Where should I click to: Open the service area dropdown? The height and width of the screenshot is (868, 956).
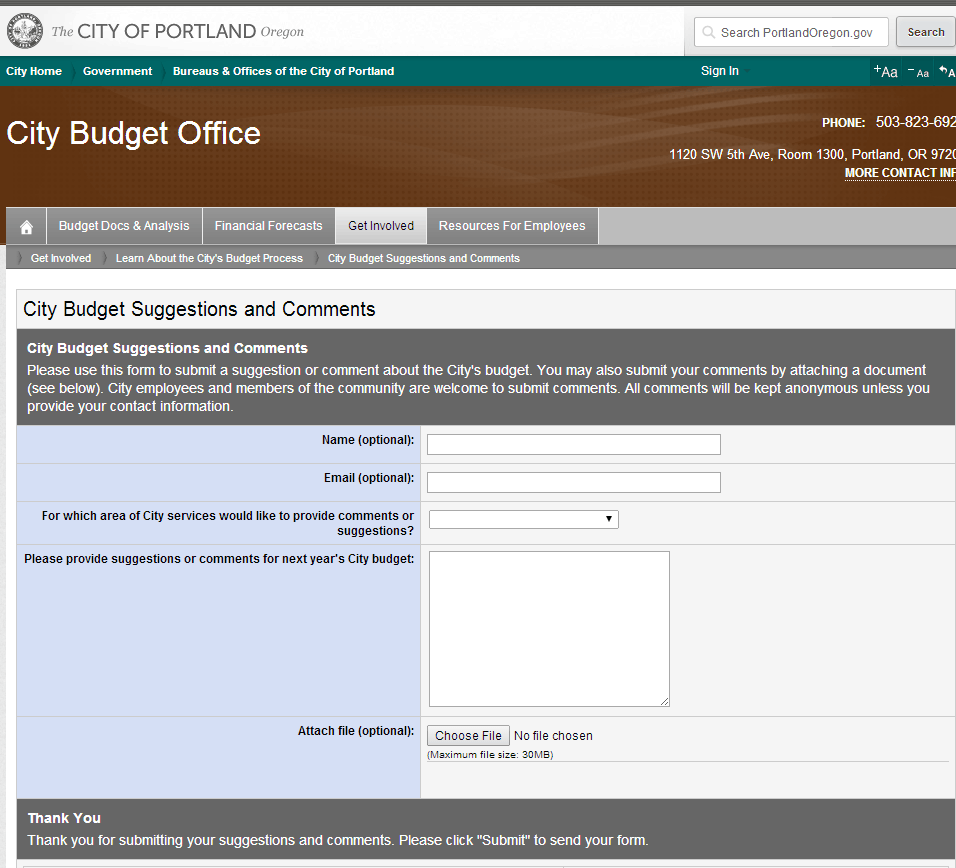(524, 519)
